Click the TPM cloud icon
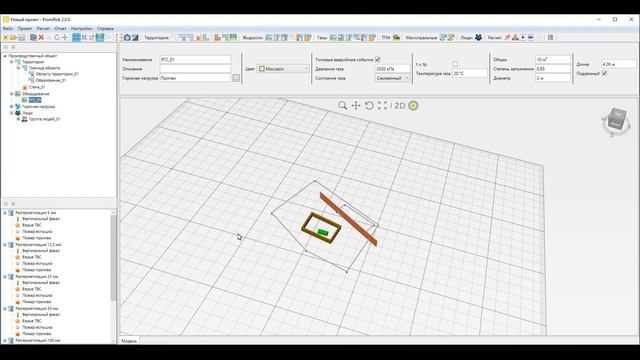Screen dimensions: 640x360 pyautogui.click(x=396, y=38)
